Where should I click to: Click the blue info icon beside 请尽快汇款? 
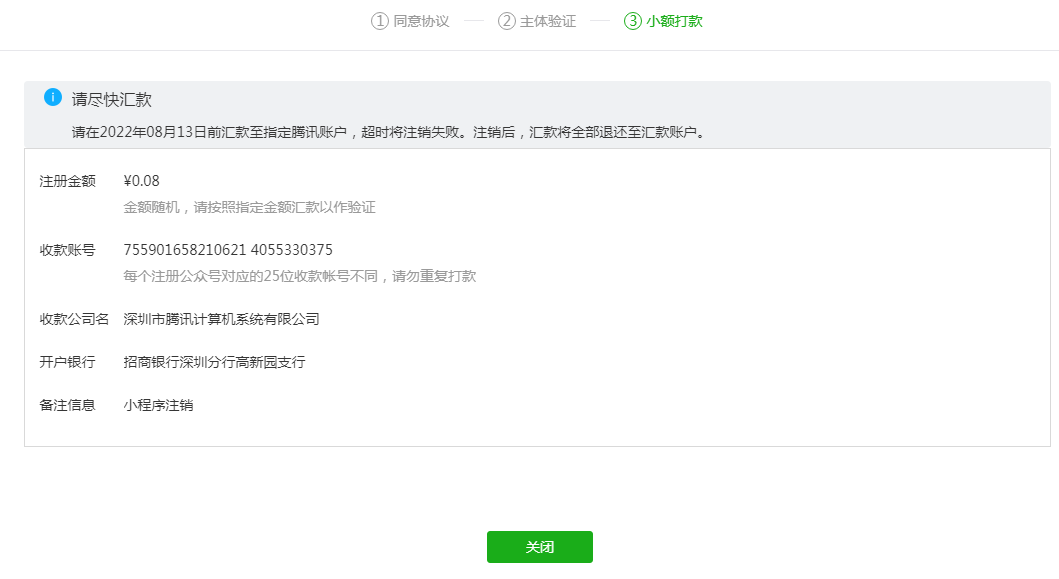click(53, 97)
